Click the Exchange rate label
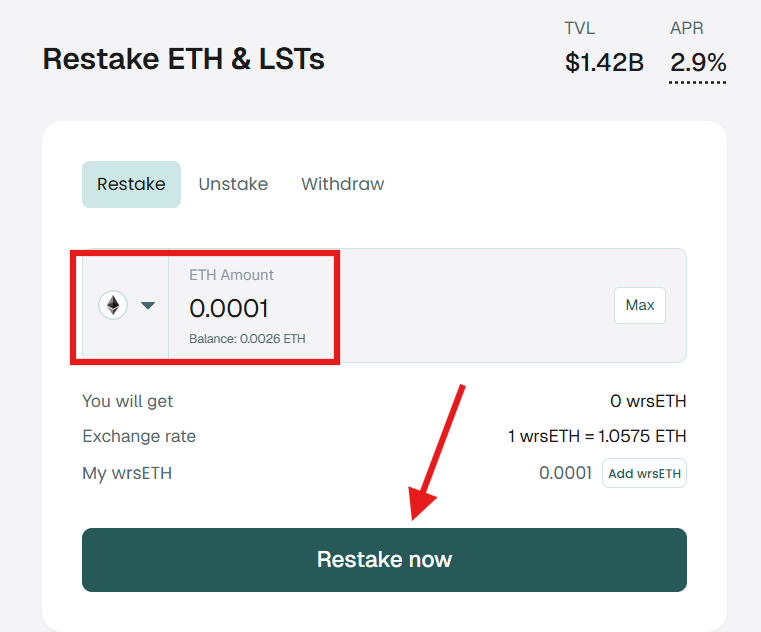Image resolution: width=761 pixels, height=632 pixels. coord(139,436)
